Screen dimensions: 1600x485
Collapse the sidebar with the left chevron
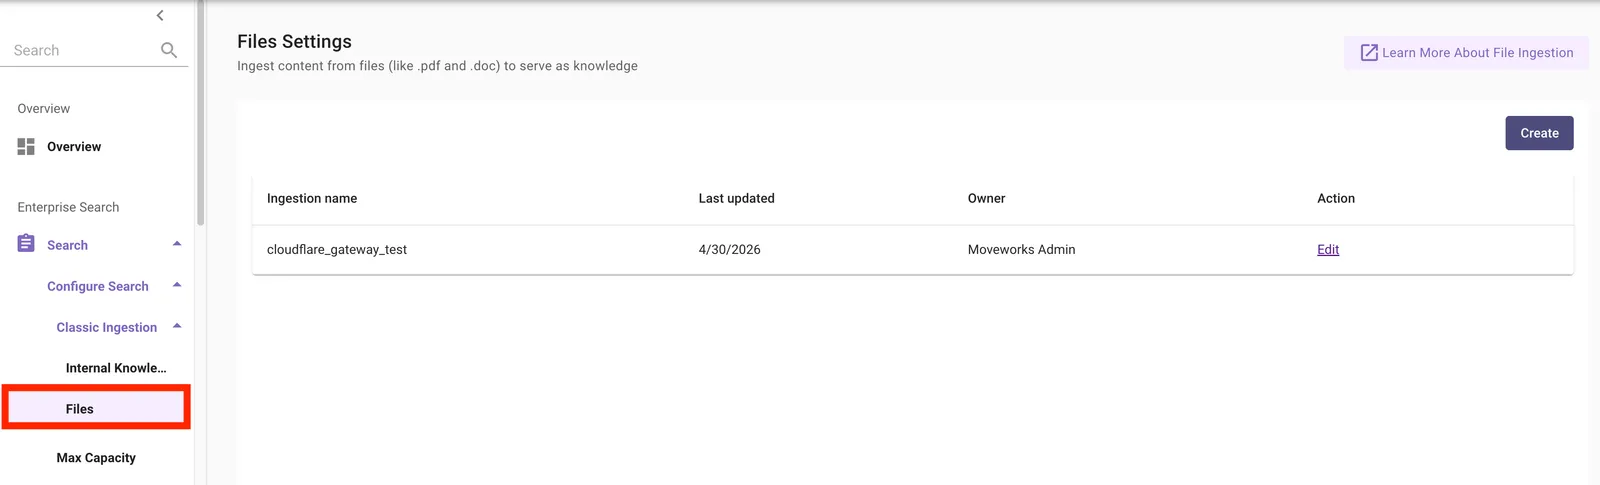[160, 15]
